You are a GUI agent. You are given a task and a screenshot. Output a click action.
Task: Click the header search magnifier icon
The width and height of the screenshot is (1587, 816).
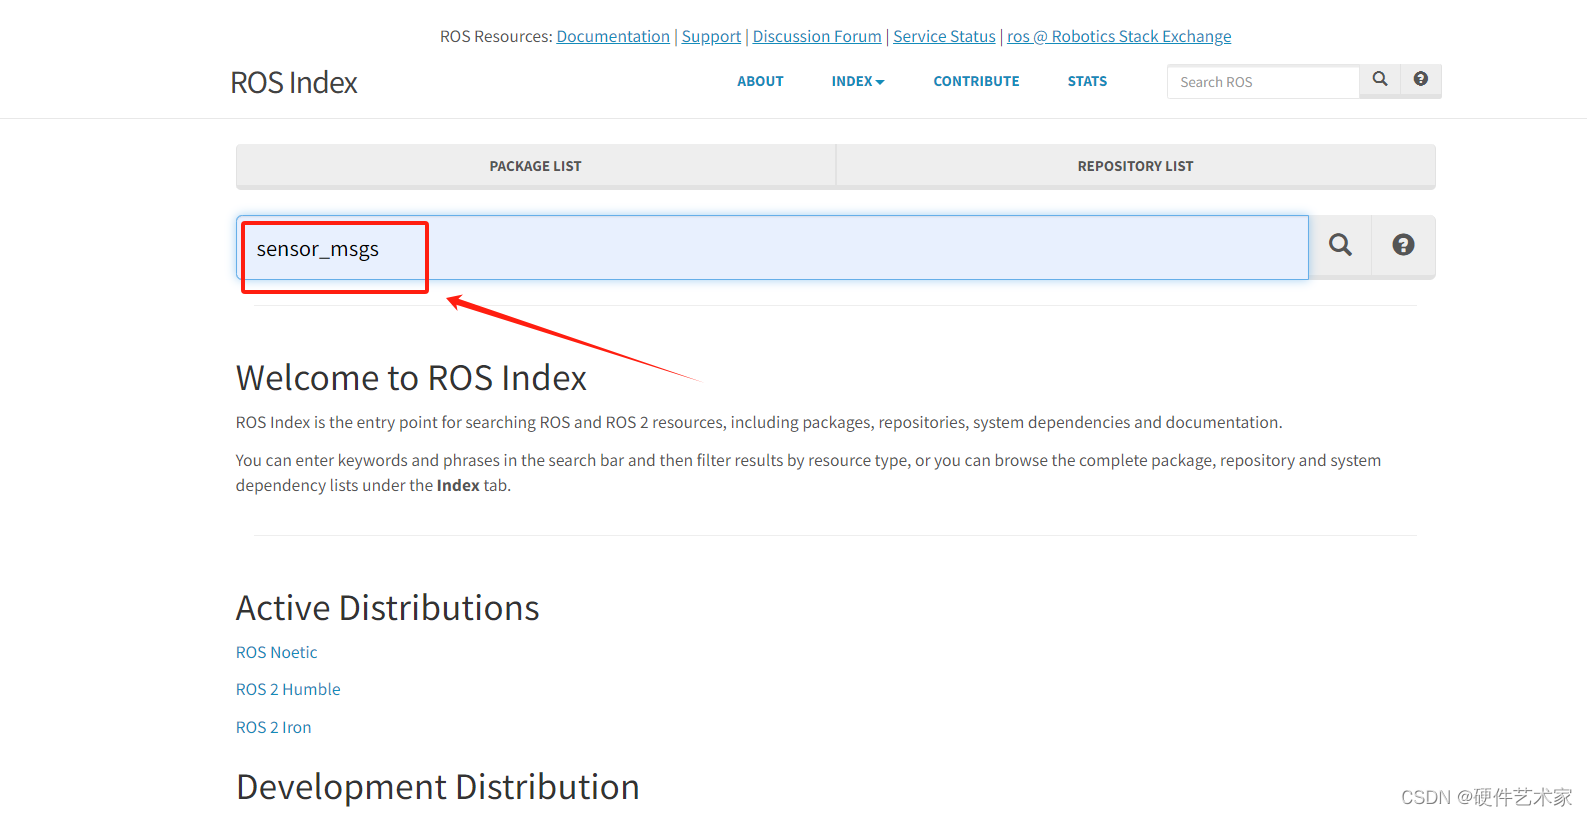(x=1379, y=80)
